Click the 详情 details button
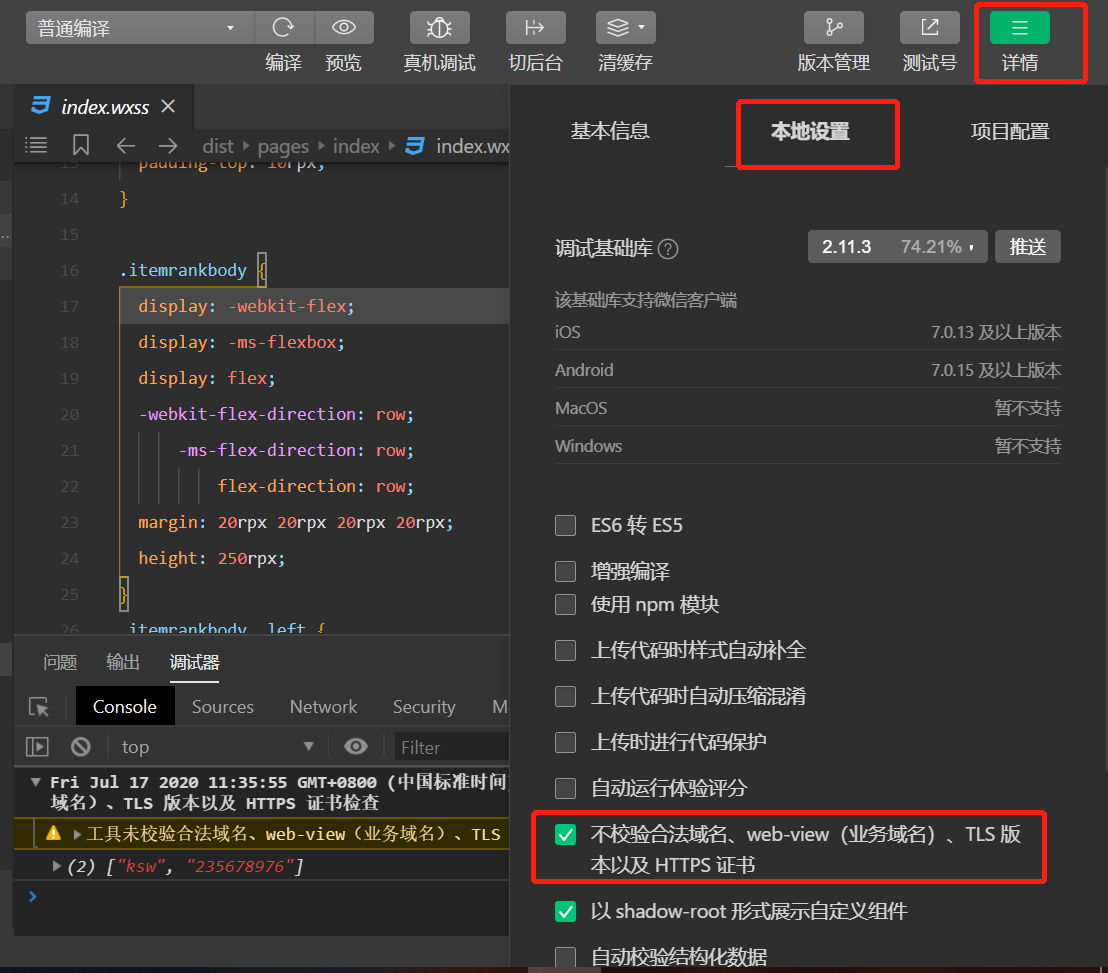The height and width of the screenshot is (973, 1108). [1018, 27]
